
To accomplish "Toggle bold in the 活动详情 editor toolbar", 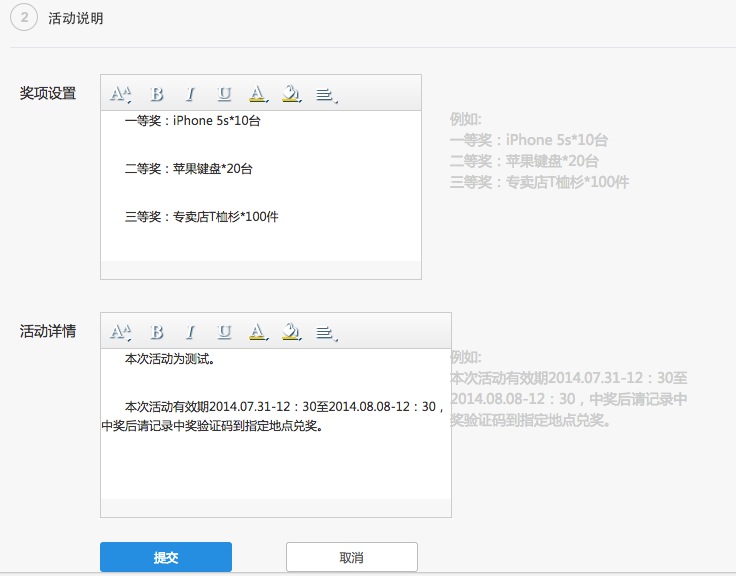I will pyautogui.click(x=157, y=332).
